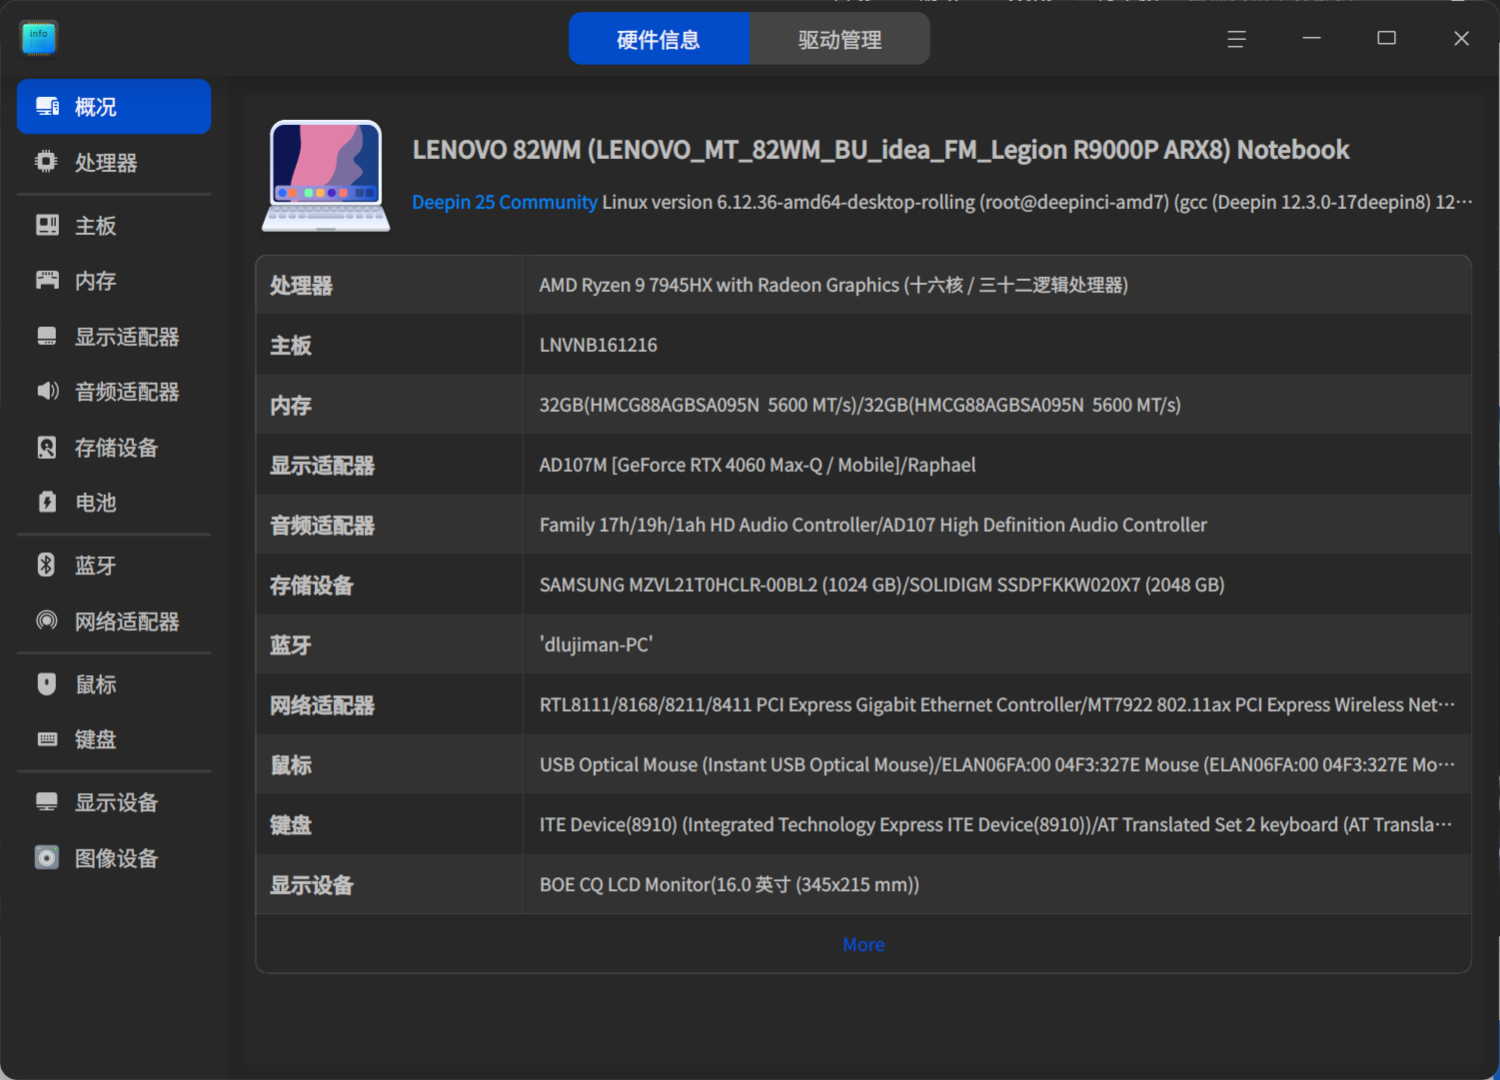This screenshot has height=1080, width=1500.
Task: Select the Linux version 6.12.36 kernel text
Action: [x=1037, y=202]
